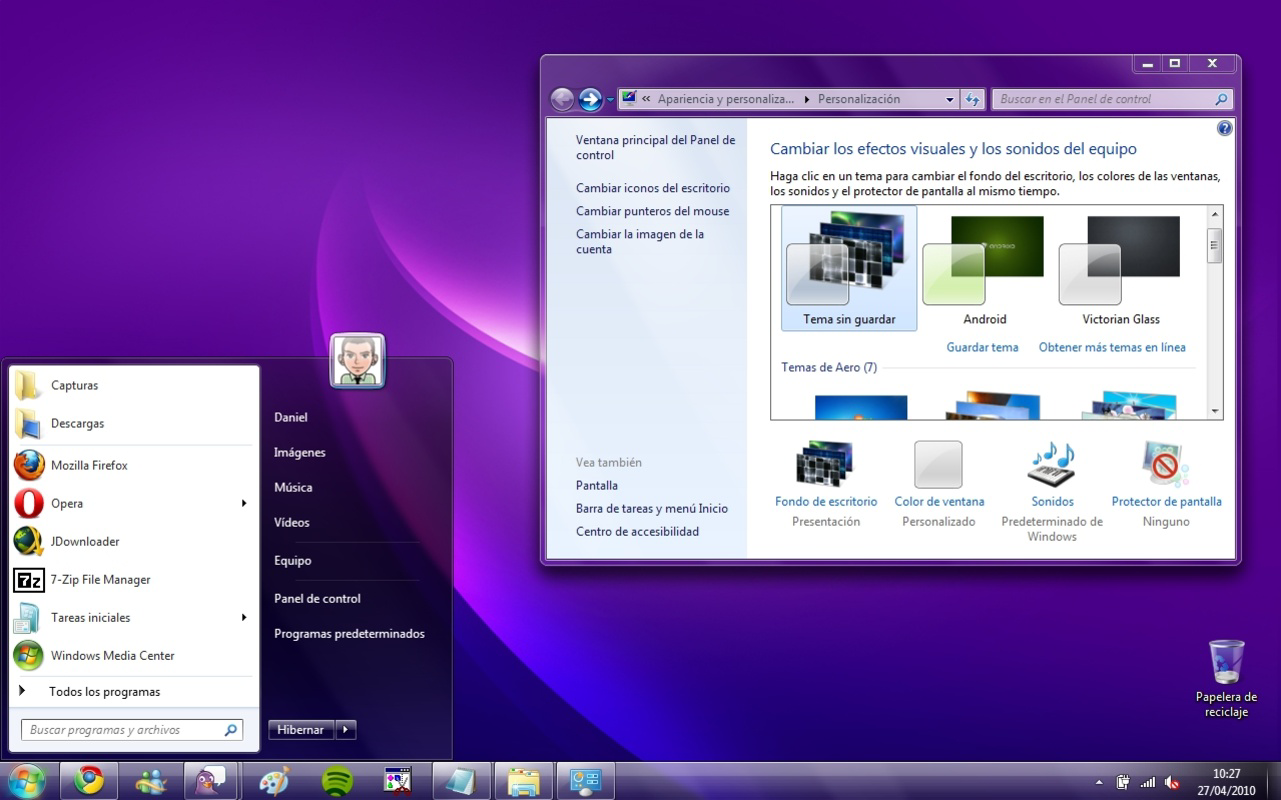1281x800 pixels.
Task: Open Spotify from the taskbar
Action: (337, 781)
